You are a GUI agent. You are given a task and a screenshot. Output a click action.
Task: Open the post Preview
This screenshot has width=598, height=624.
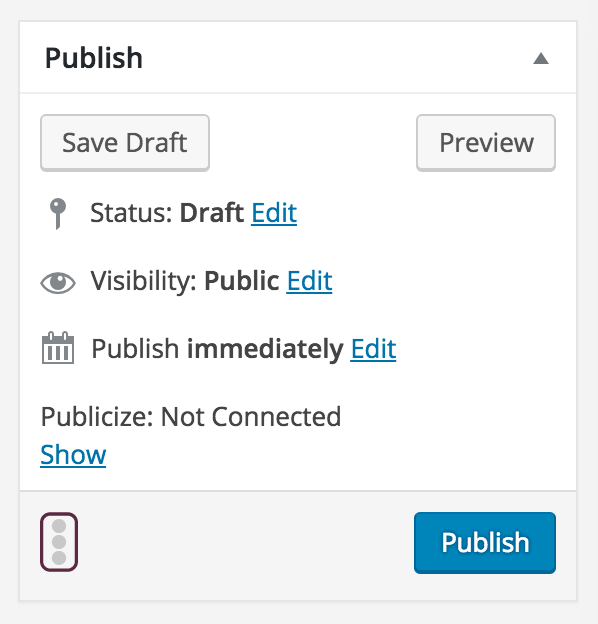[x=486, y=143]
